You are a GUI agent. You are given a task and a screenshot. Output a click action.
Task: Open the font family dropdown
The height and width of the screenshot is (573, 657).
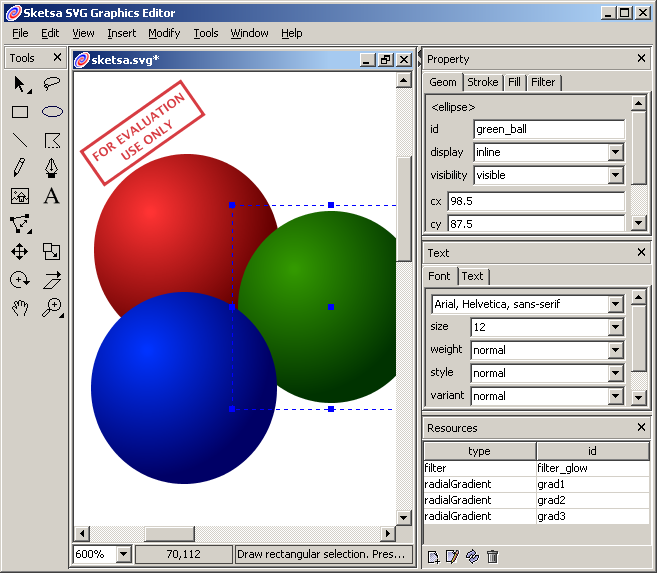tap(616, 304)
